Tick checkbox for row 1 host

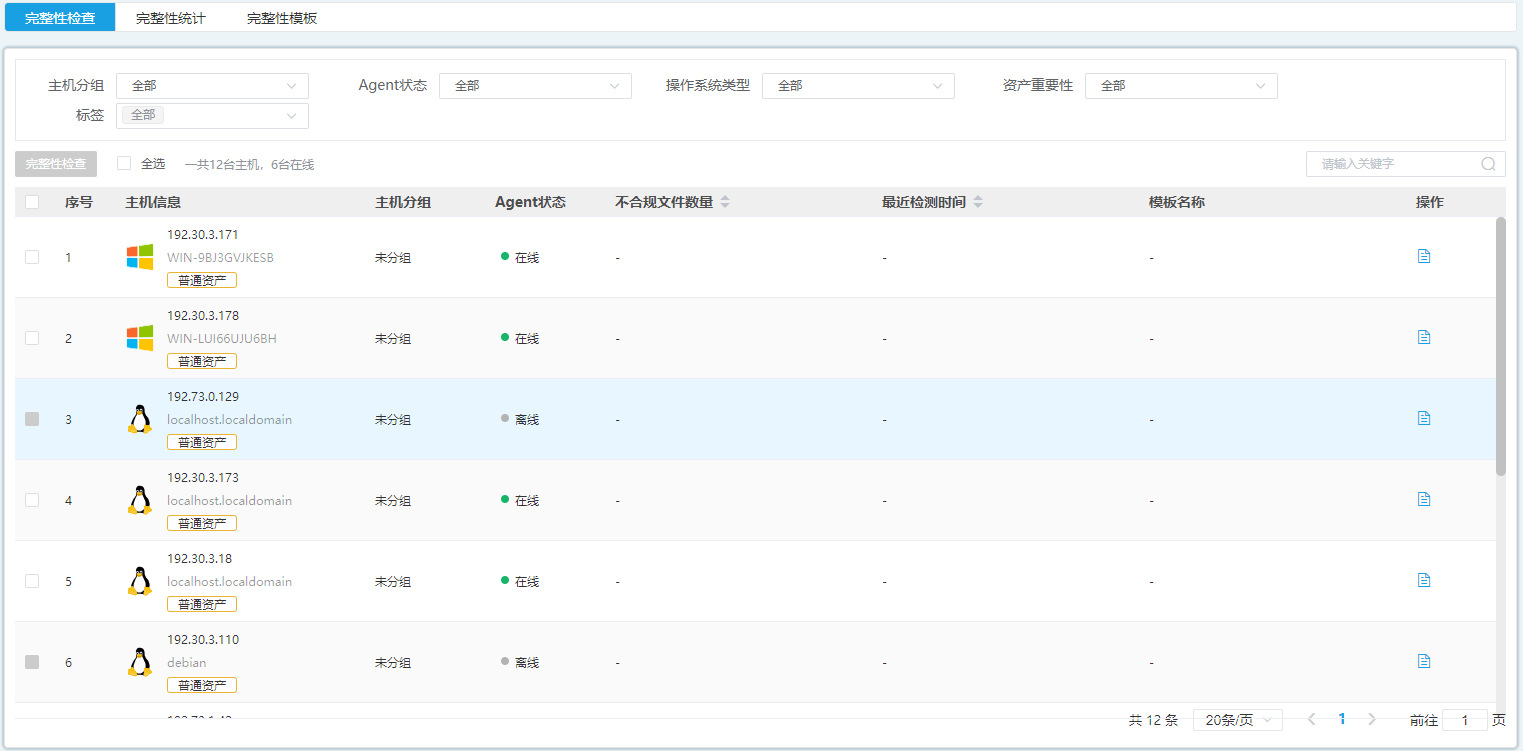[32, 257]
